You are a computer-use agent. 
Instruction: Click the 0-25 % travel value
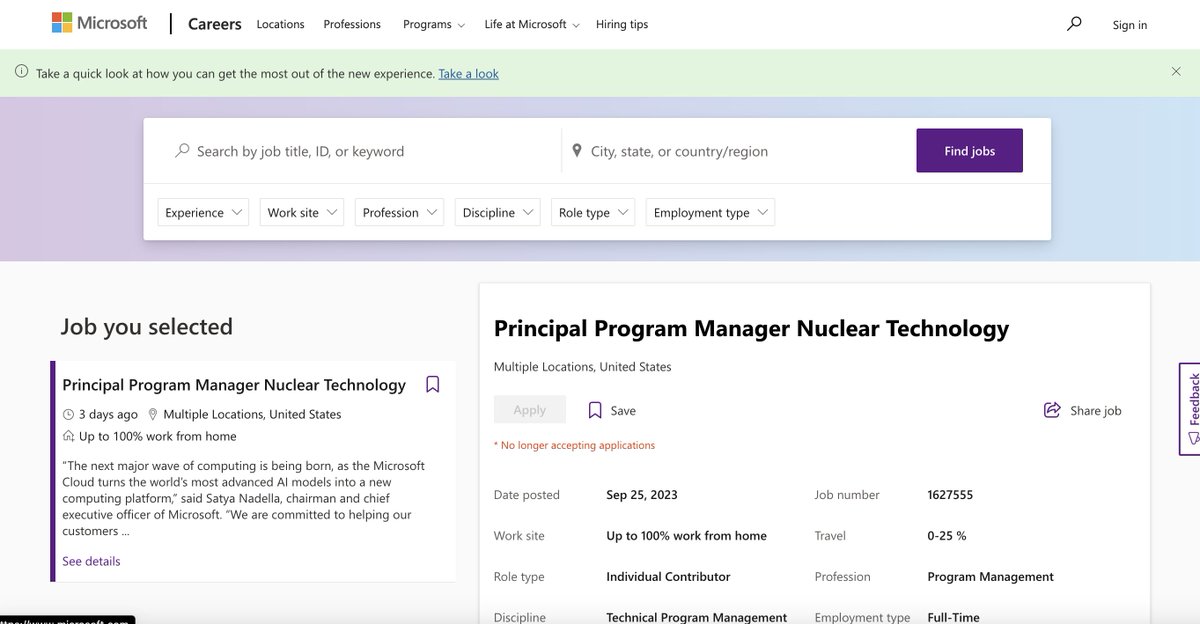tap(947, 536)
